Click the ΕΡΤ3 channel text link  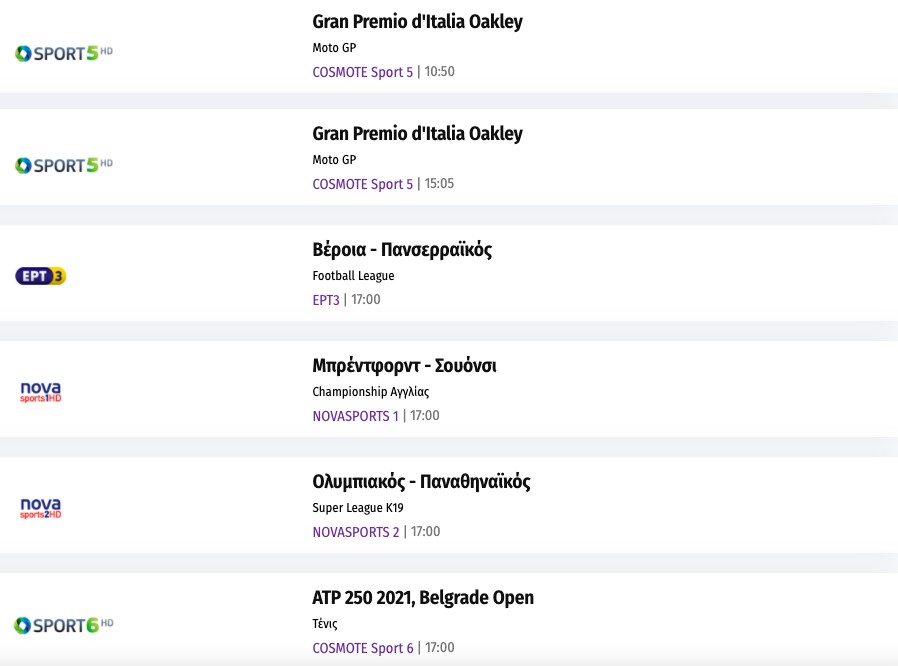pos(326,300)
